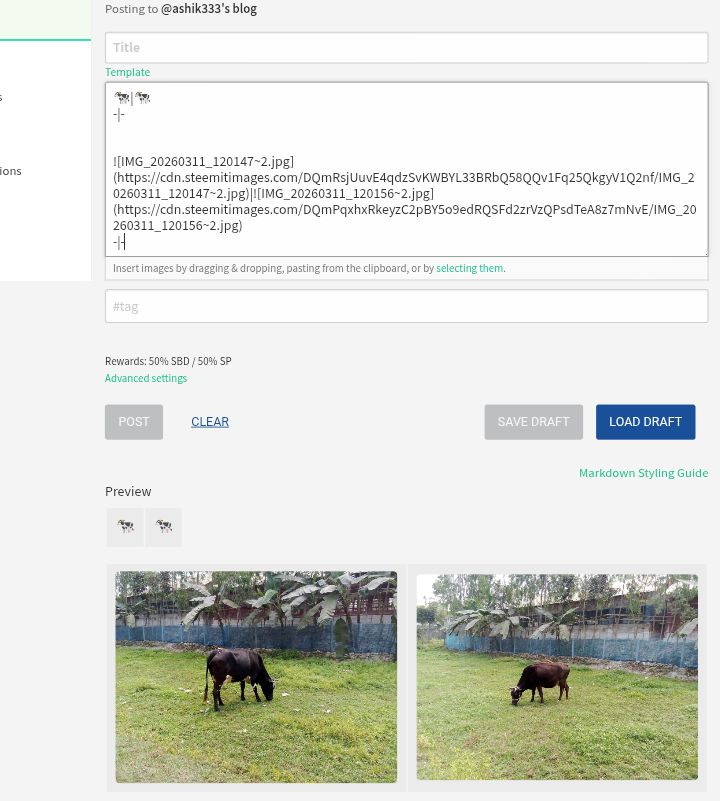
Task: Click inside the post body text area
Action: coord(406,169)
